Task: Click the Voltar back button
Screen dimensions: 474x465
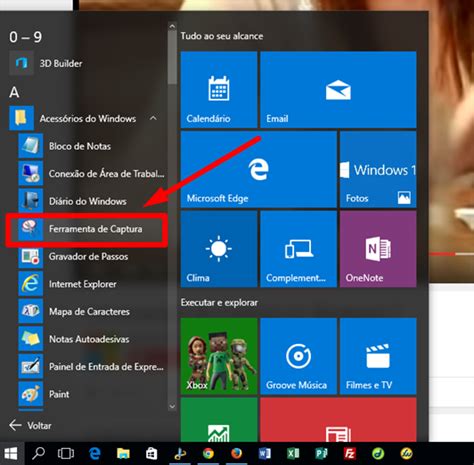Action: pos(30,426)
